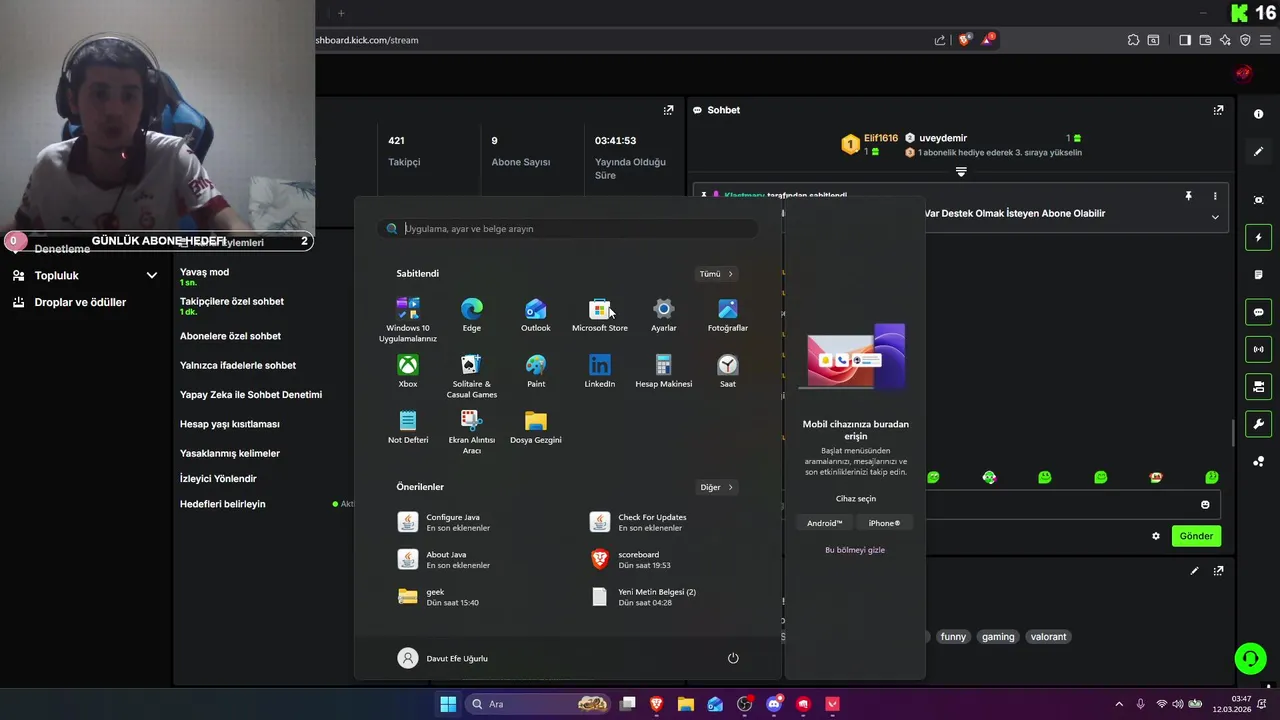This screenshot has width=1280, height=720.
Task: Select Yapay Zeka ile Sohbet Denetimi
Action: pos(251,395)
